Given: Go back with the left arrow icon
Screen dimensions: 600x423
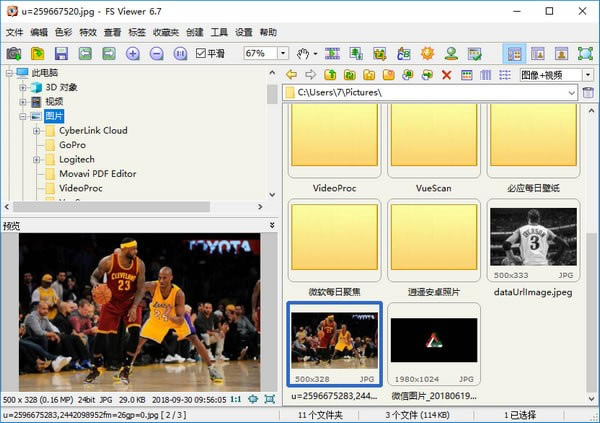Looking at the screenshot, I should tap(291, 75).
